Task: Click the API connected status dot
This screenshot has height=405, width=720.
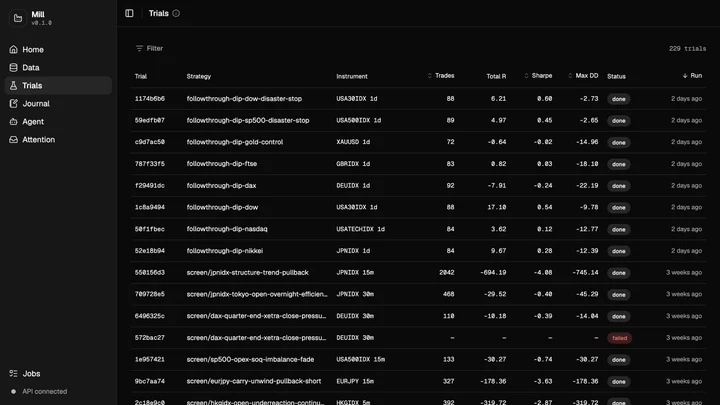Action: point(13,392)
